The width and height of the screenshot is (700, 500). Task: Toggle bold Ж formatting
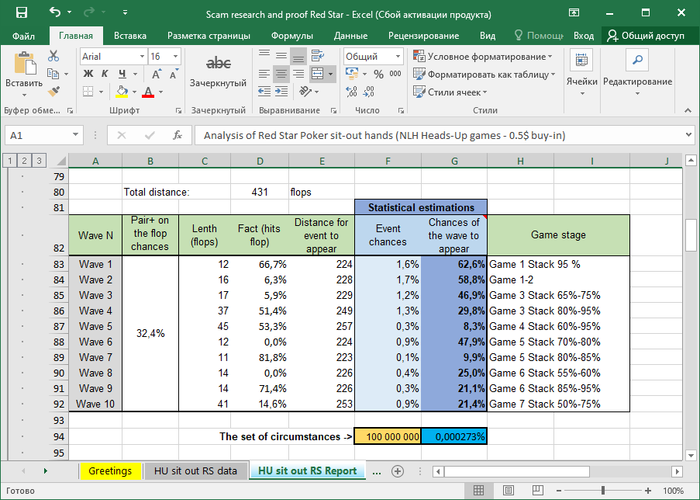pyautogui.click(x=88, y=74)
